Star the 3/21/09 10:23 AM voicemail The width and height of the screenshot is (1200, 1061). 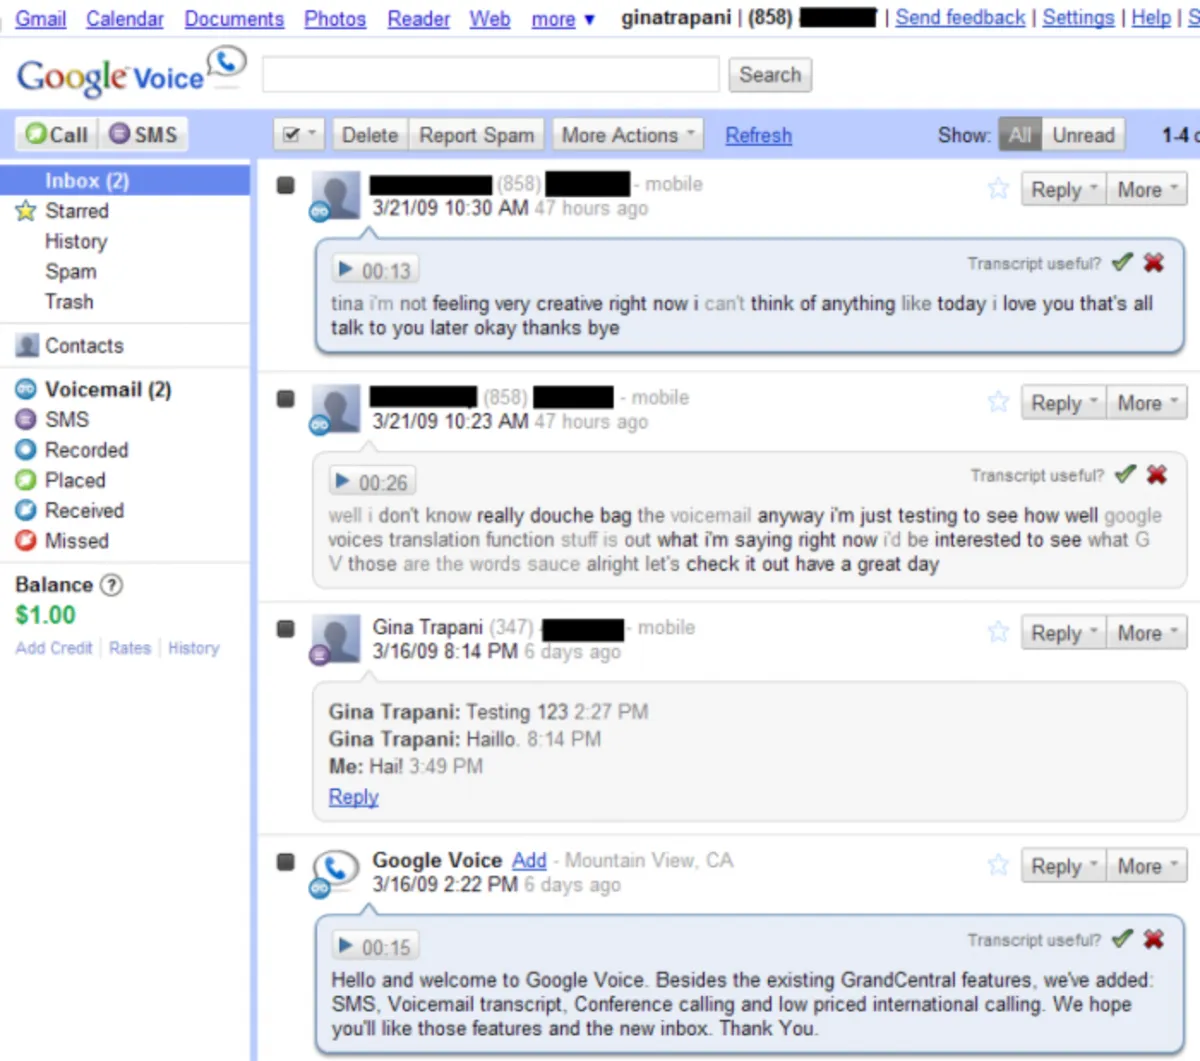click(x=998, y=401)
